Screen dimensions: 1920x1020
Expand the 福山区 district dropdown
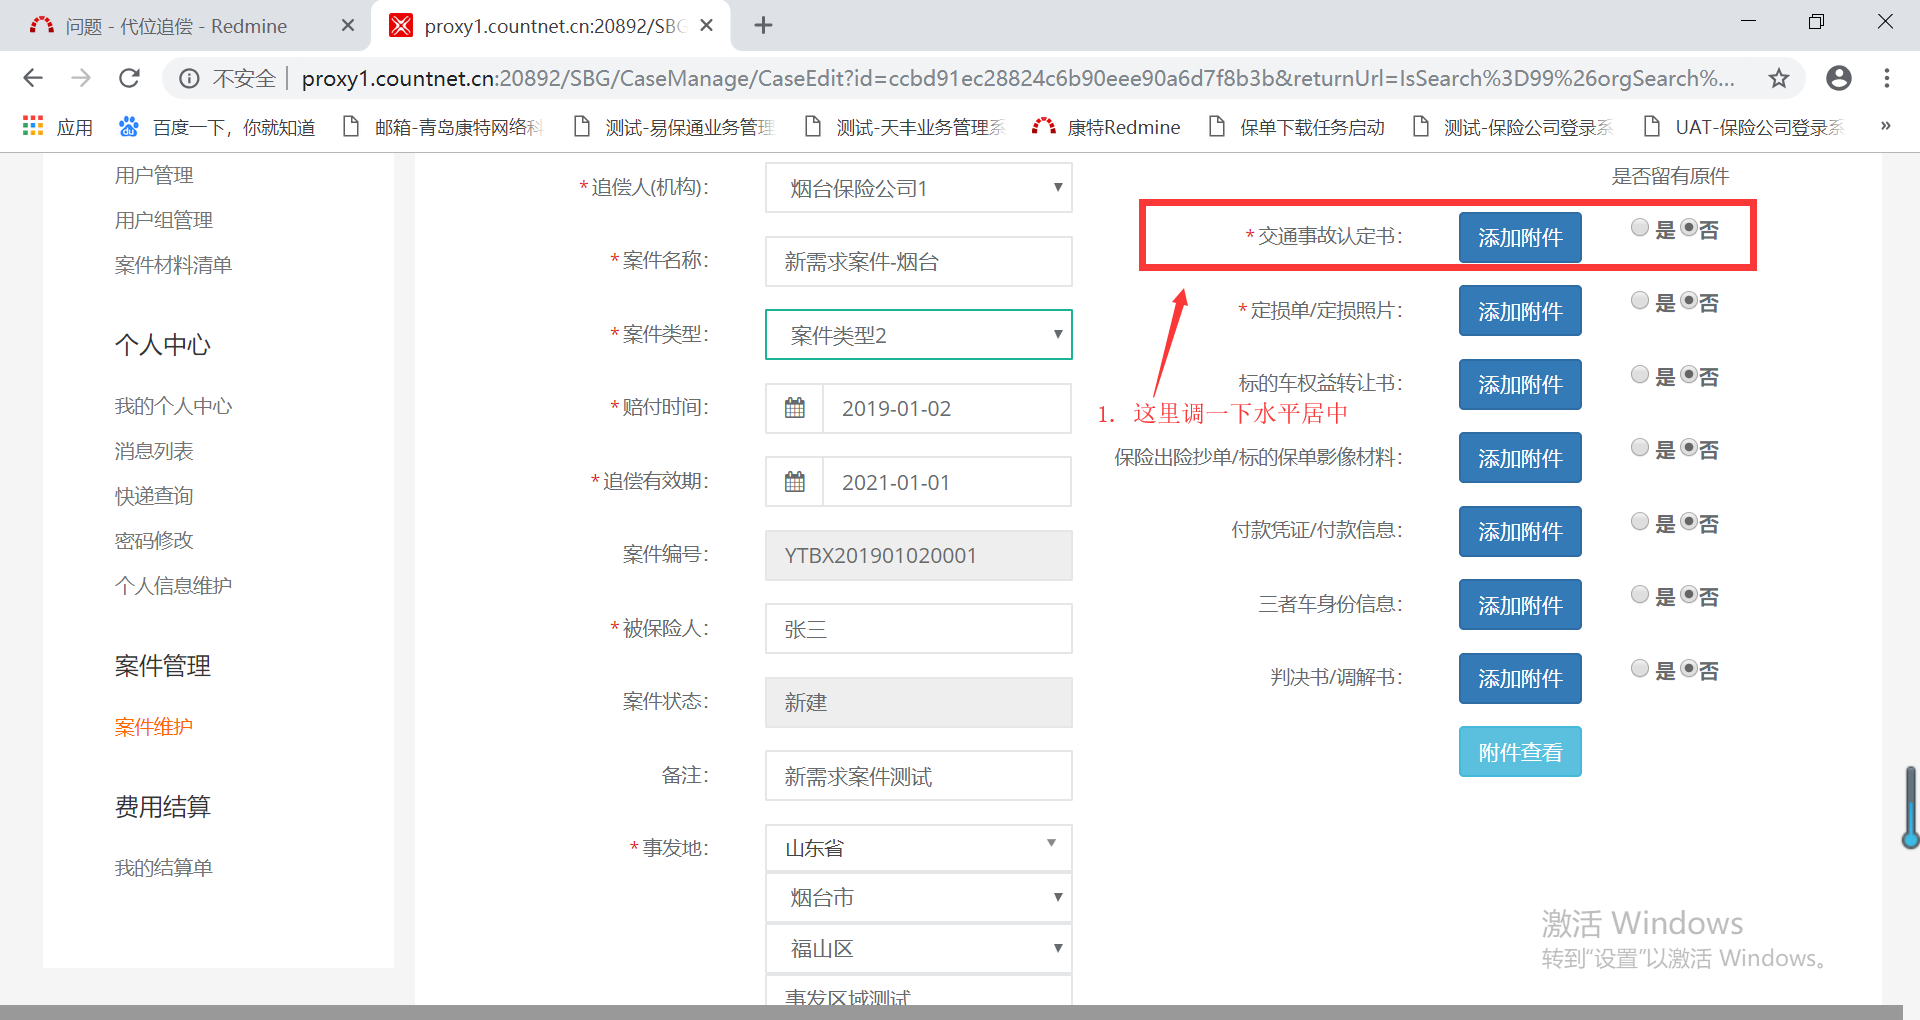(919, 948)
